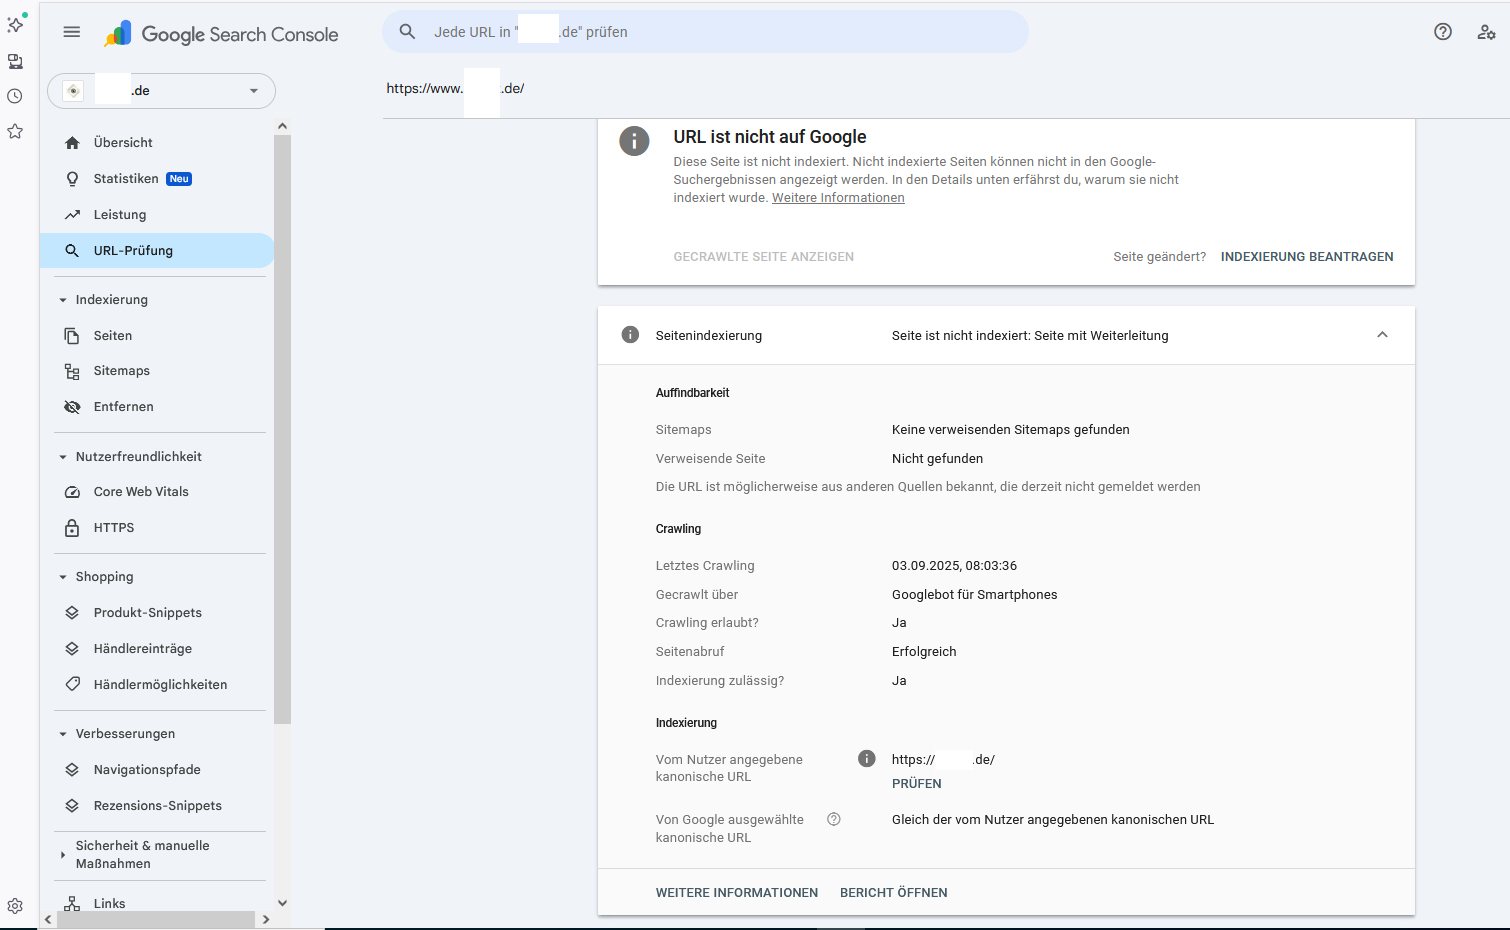1510x930 pixels.
Task: Expand Sicherheit & manuelle Maßnahmen group
Action: [63, 855]
